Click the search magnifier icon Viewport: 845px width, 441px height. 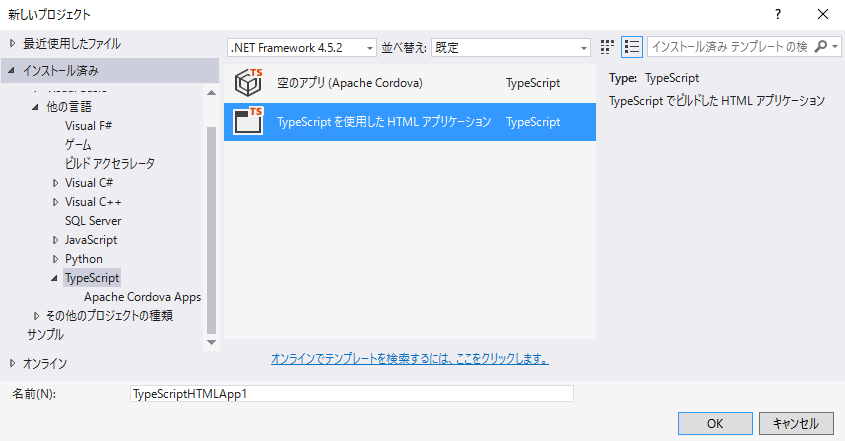[821, 46]
